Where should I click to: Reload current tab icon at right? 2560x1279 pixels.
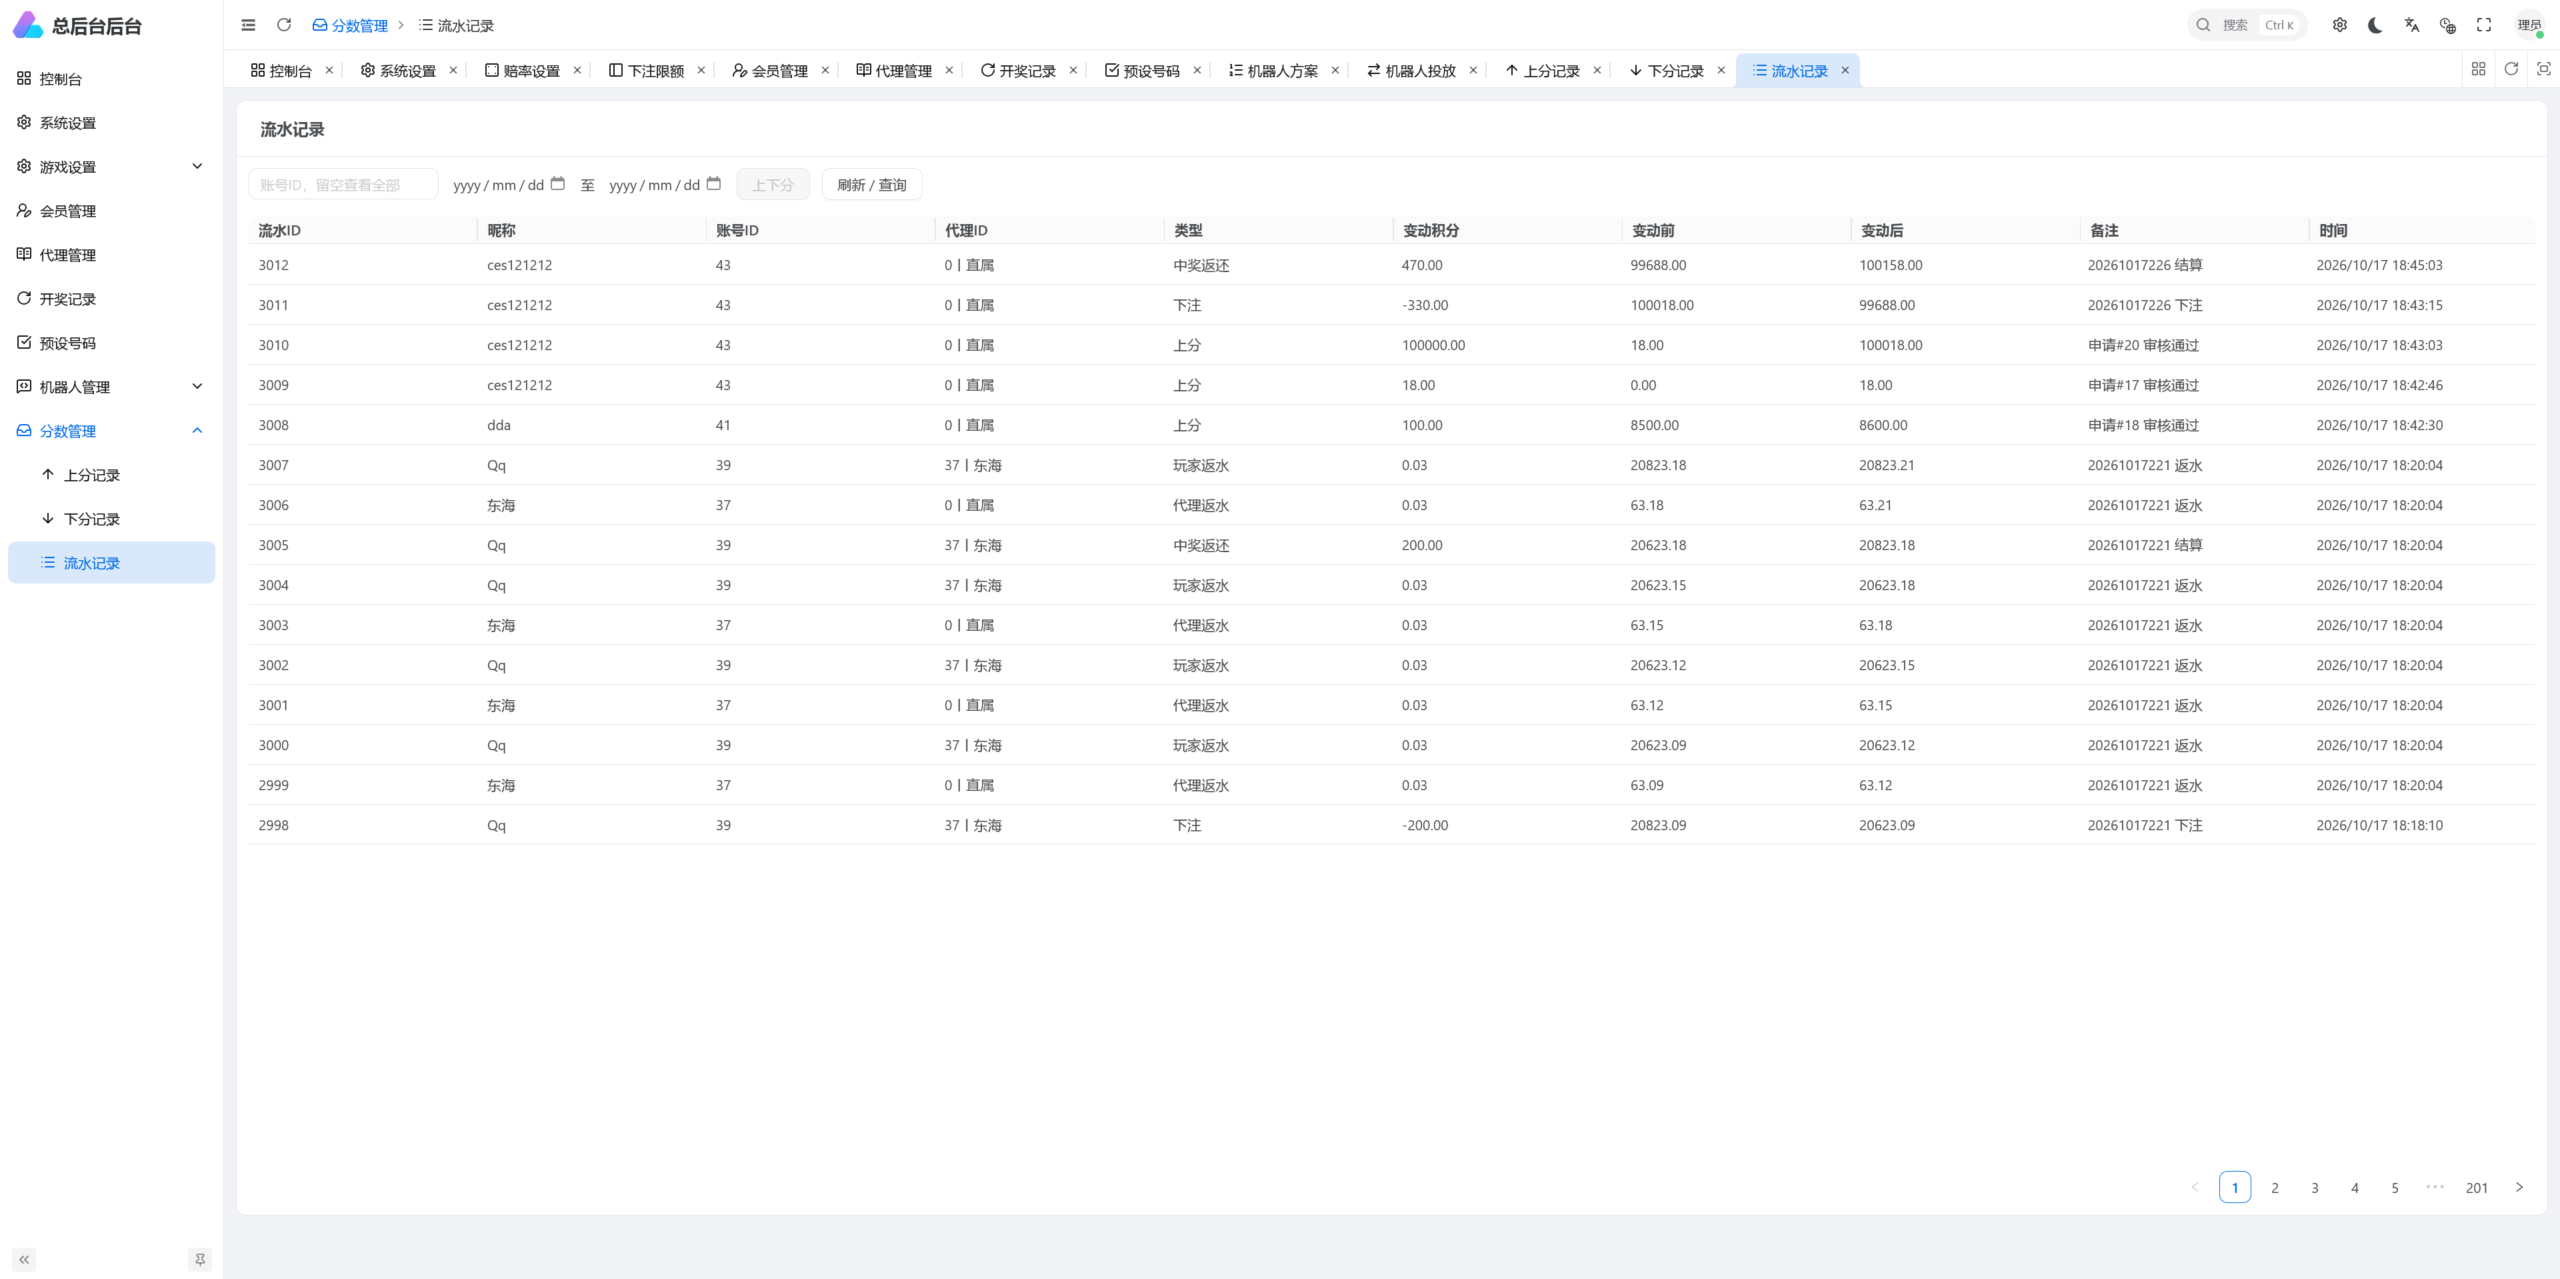(x=2511, y=69)
